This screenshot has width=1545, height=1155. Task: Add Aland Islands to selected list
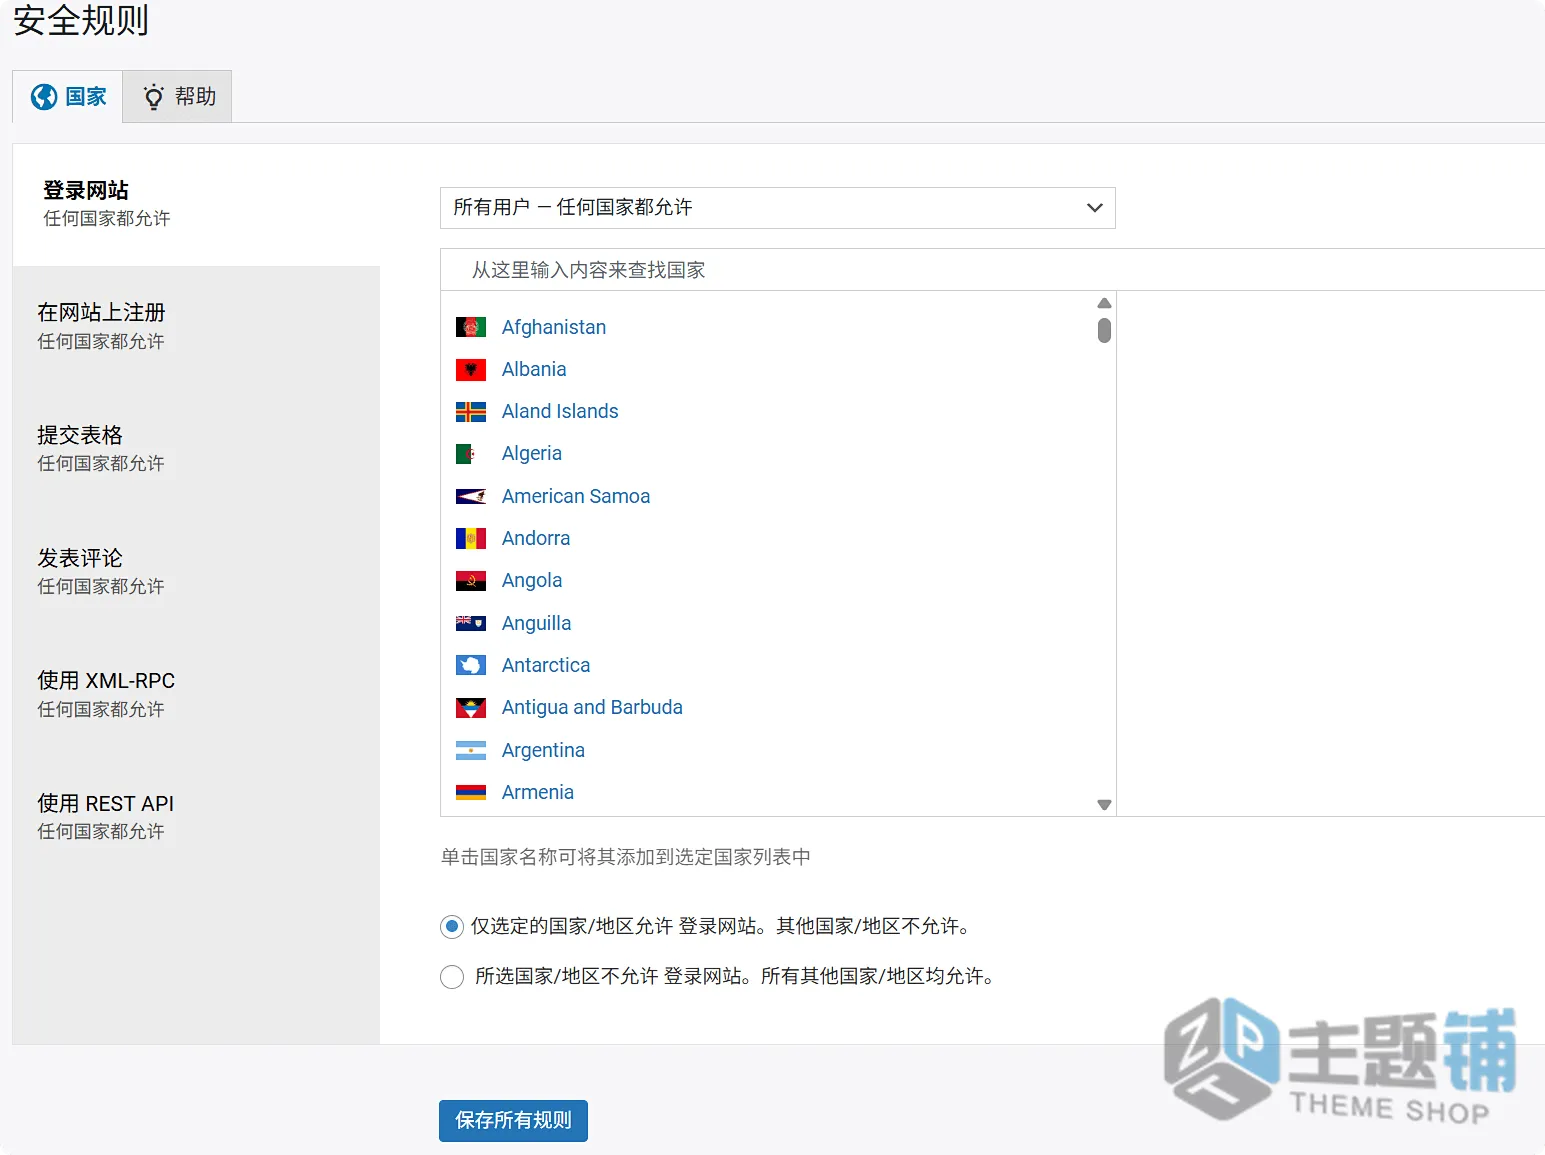click(560, 411)
